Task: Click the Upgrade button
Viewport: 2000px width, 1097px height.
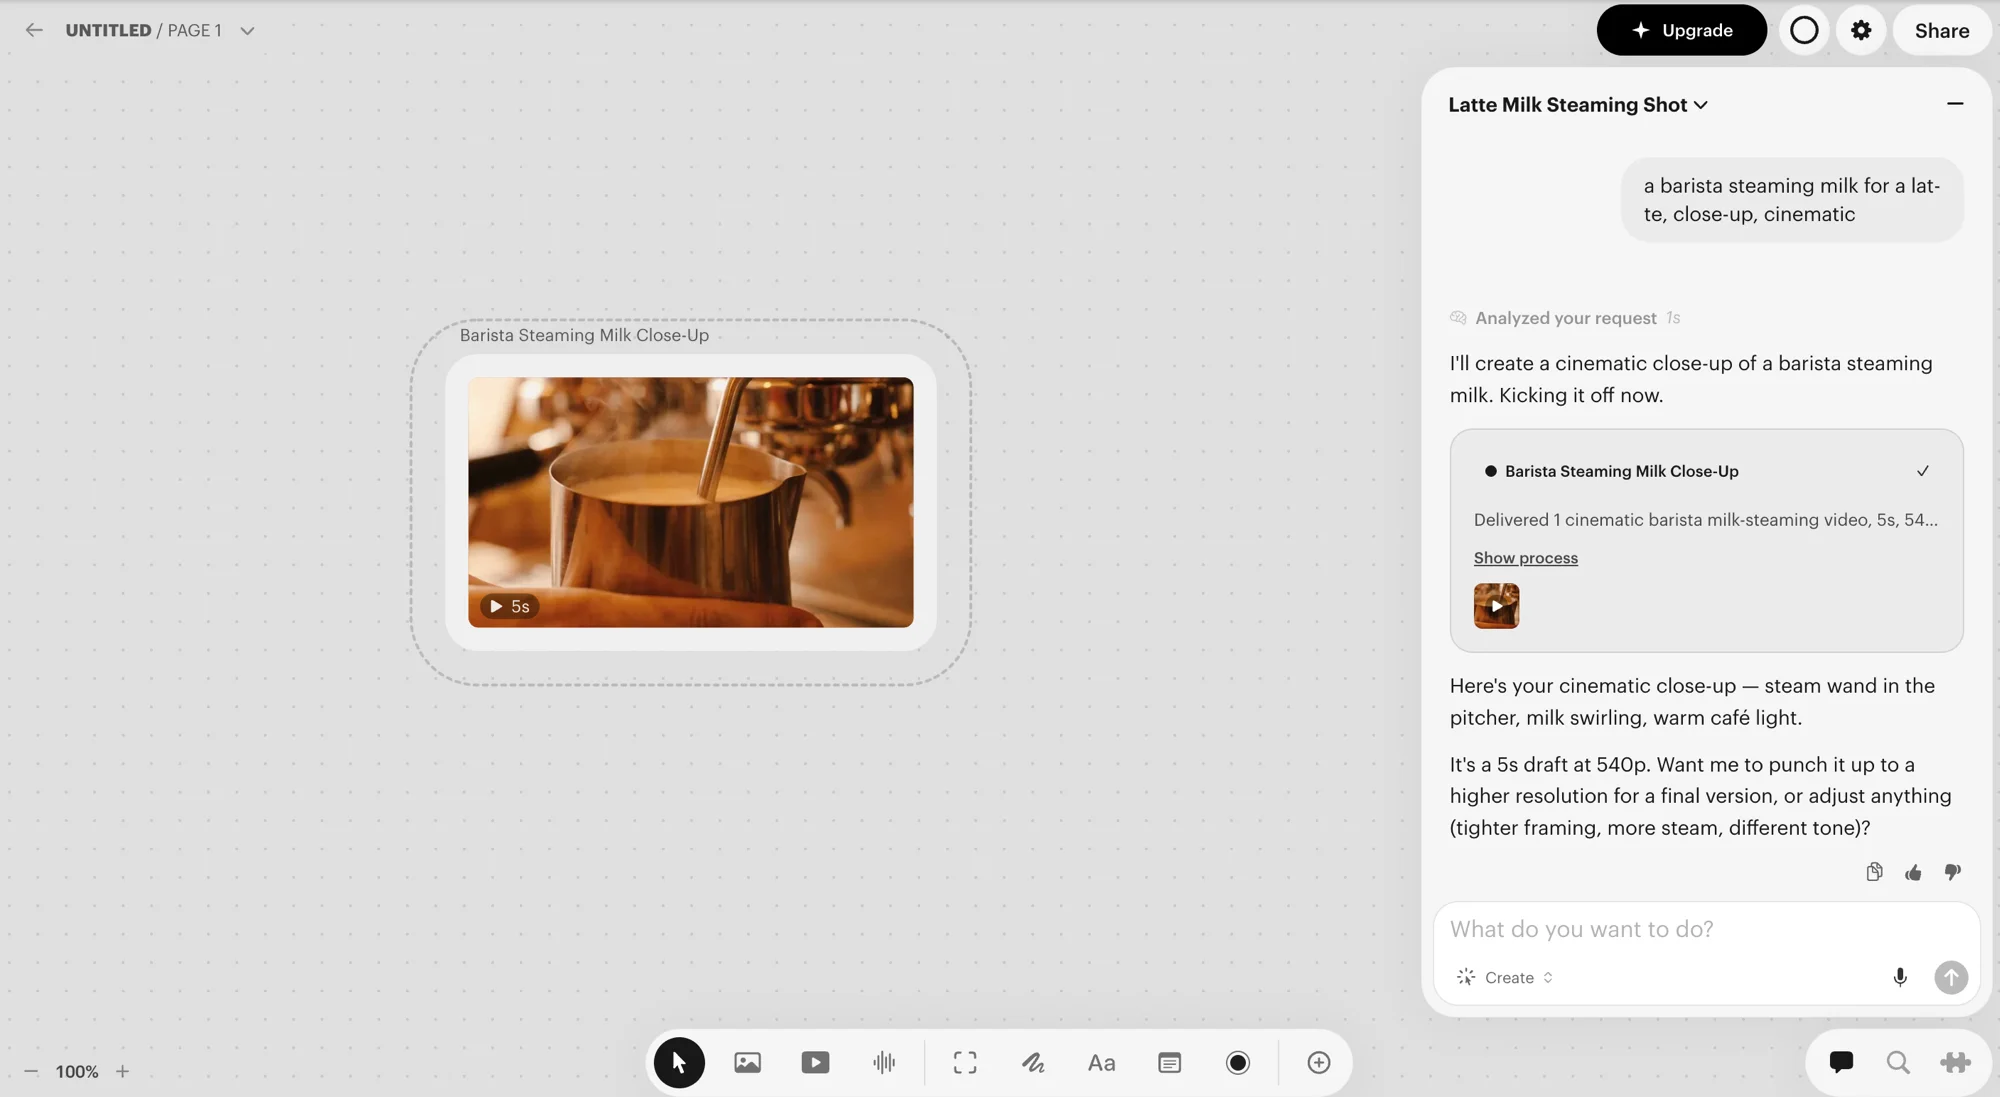Action: click(x=1681, y=30)
